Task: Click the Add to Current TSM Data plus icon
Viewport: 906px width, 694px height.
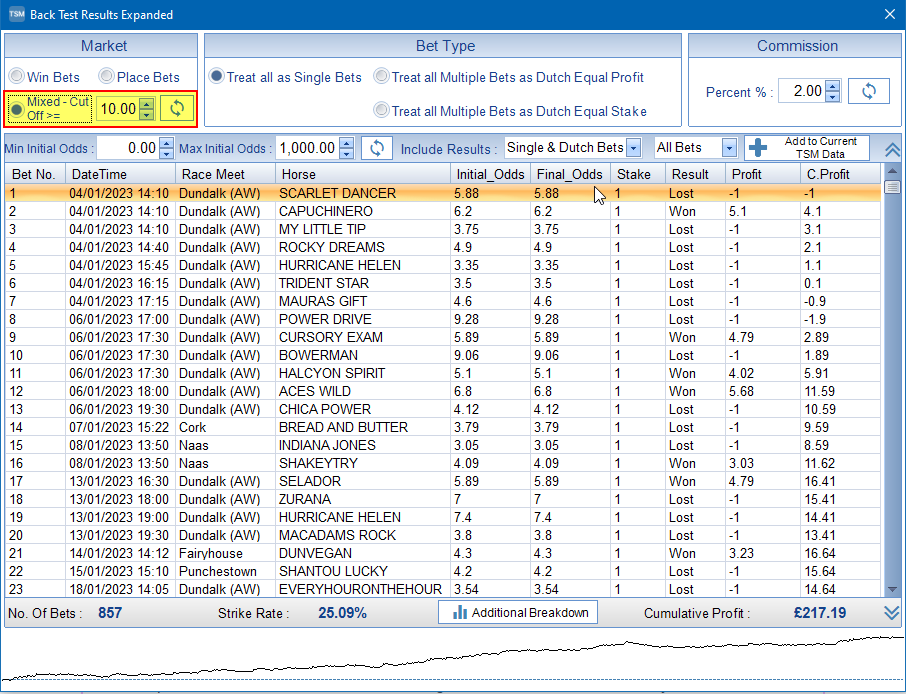Action: (758, 148)
